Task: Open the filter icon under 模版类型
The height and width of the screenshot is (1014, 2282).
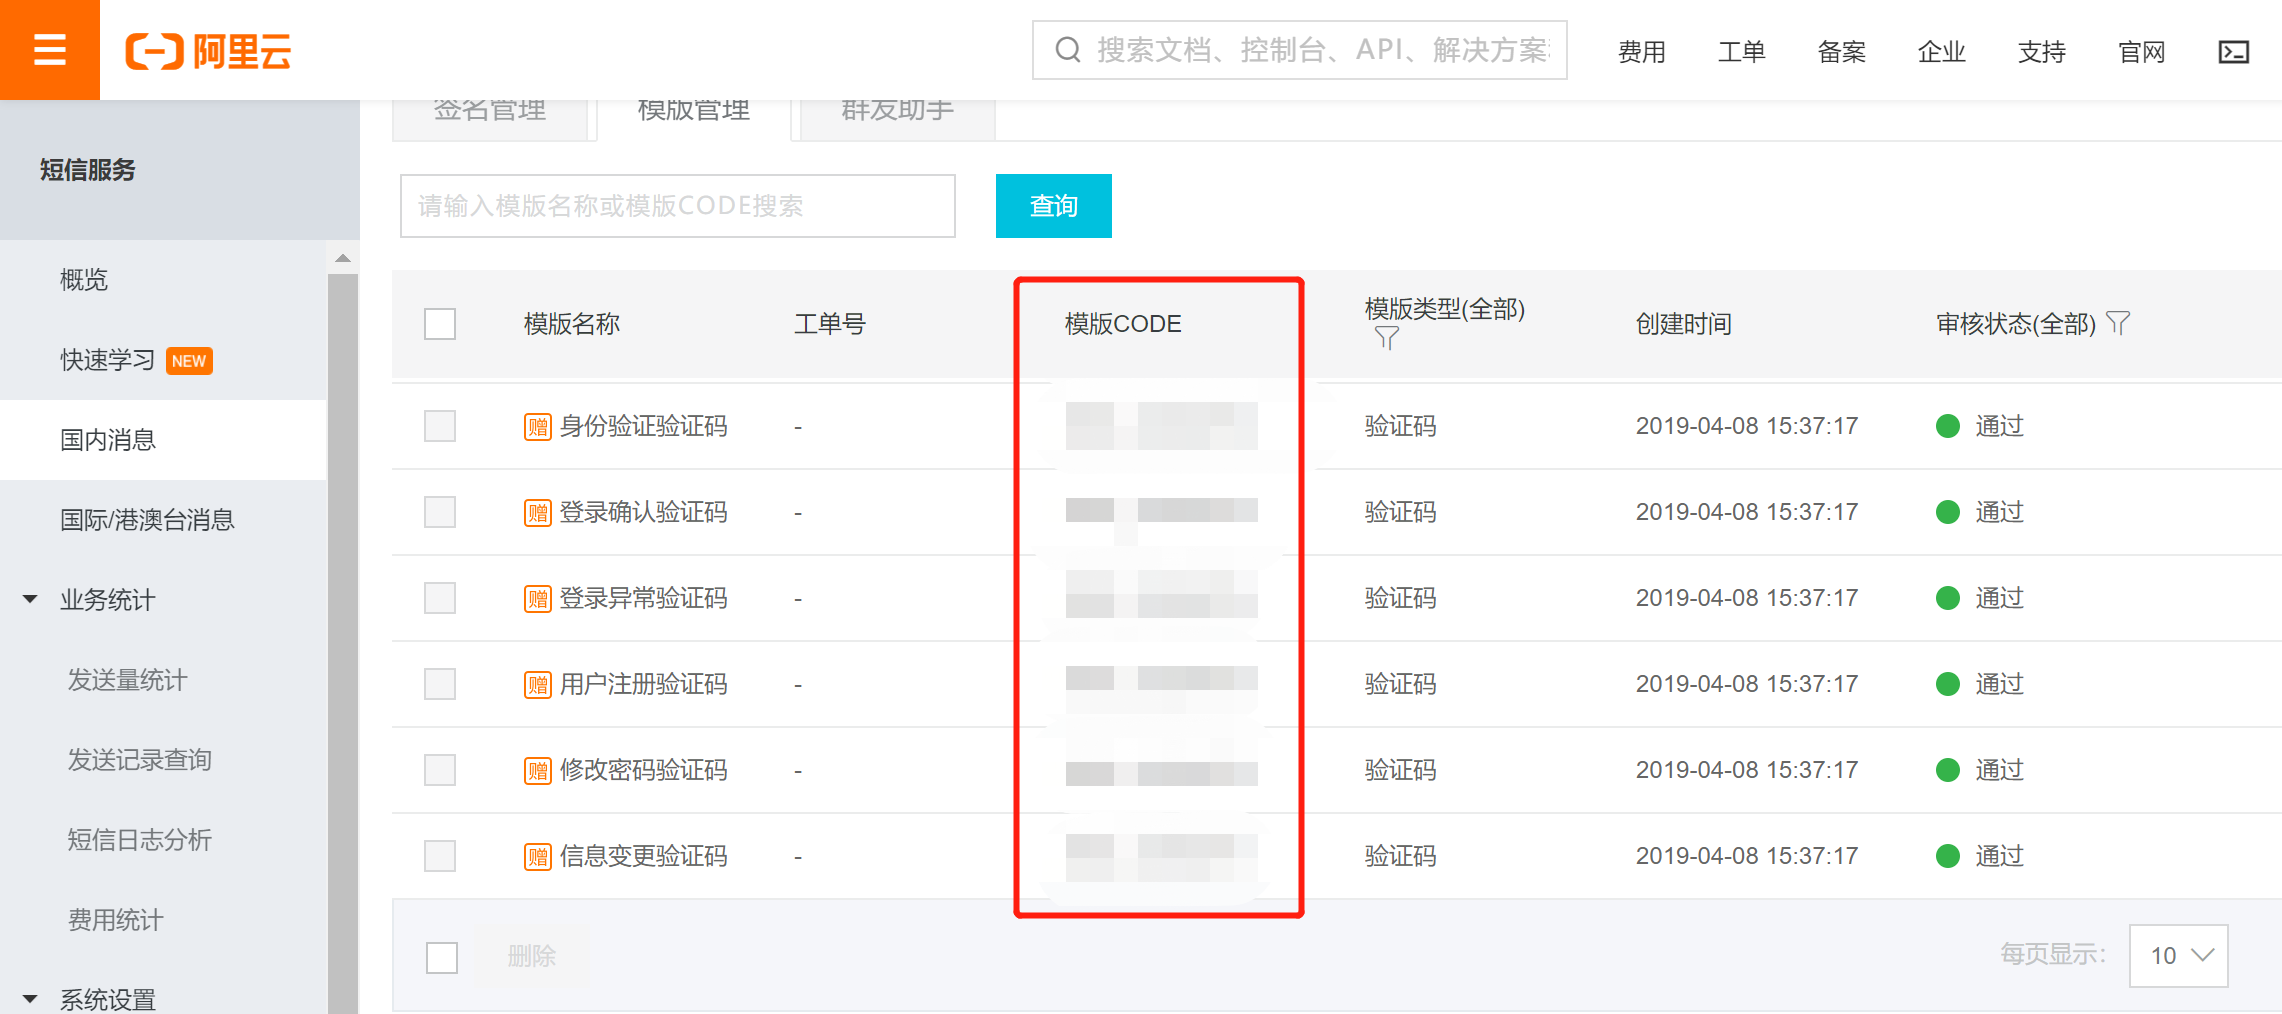Action: click(x=1386, y=339)
